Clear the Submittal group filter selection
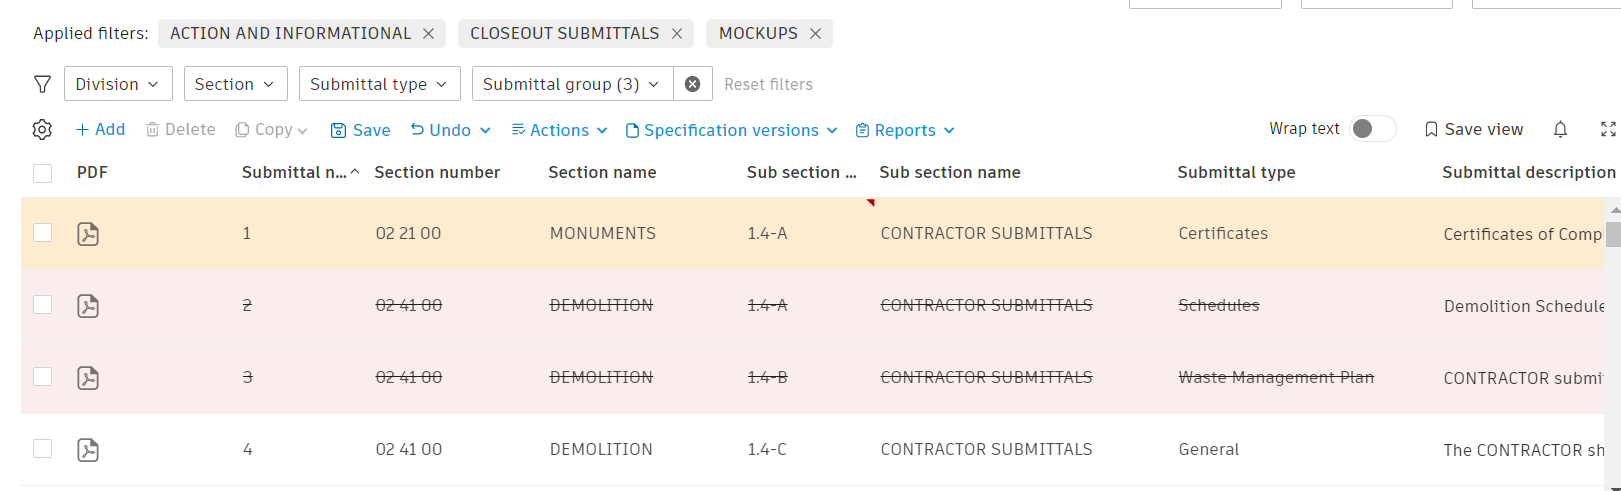The height and width of the screenshot is (491, 1621). coord(692,84)
